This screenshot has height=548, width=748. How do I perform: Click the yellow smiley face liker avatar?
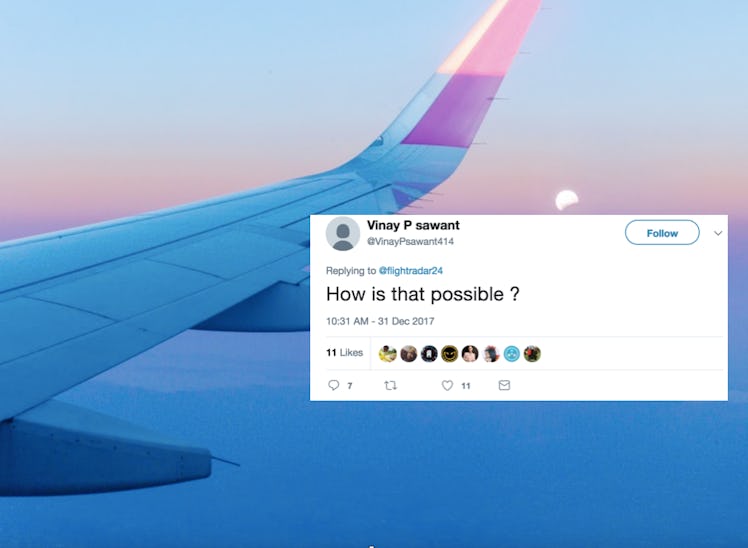pos(449,353)
